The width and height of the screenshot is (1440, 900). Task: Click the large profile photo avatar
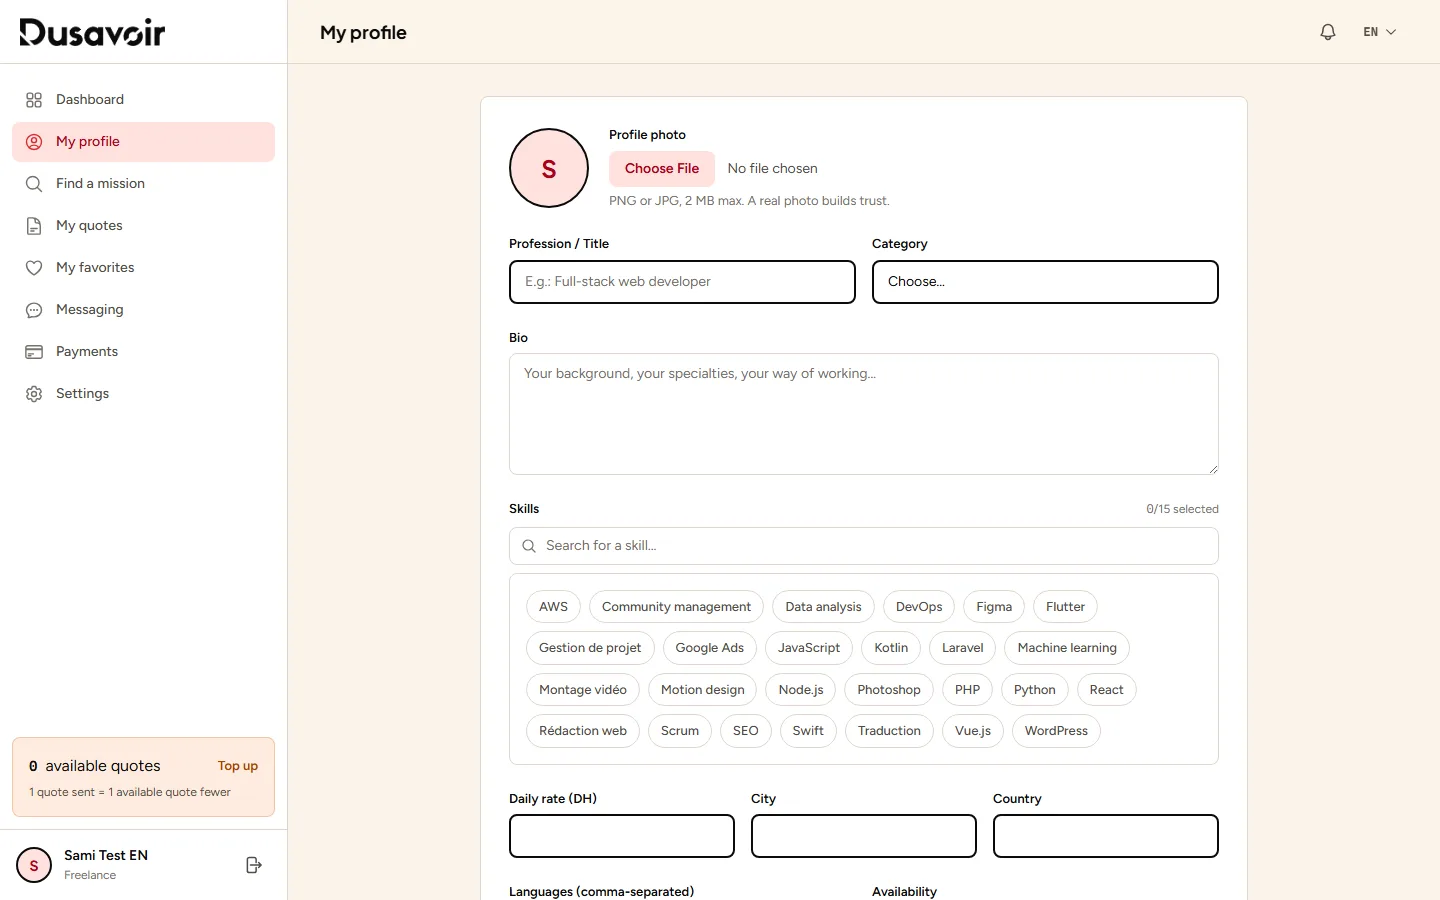coord(549,168)
